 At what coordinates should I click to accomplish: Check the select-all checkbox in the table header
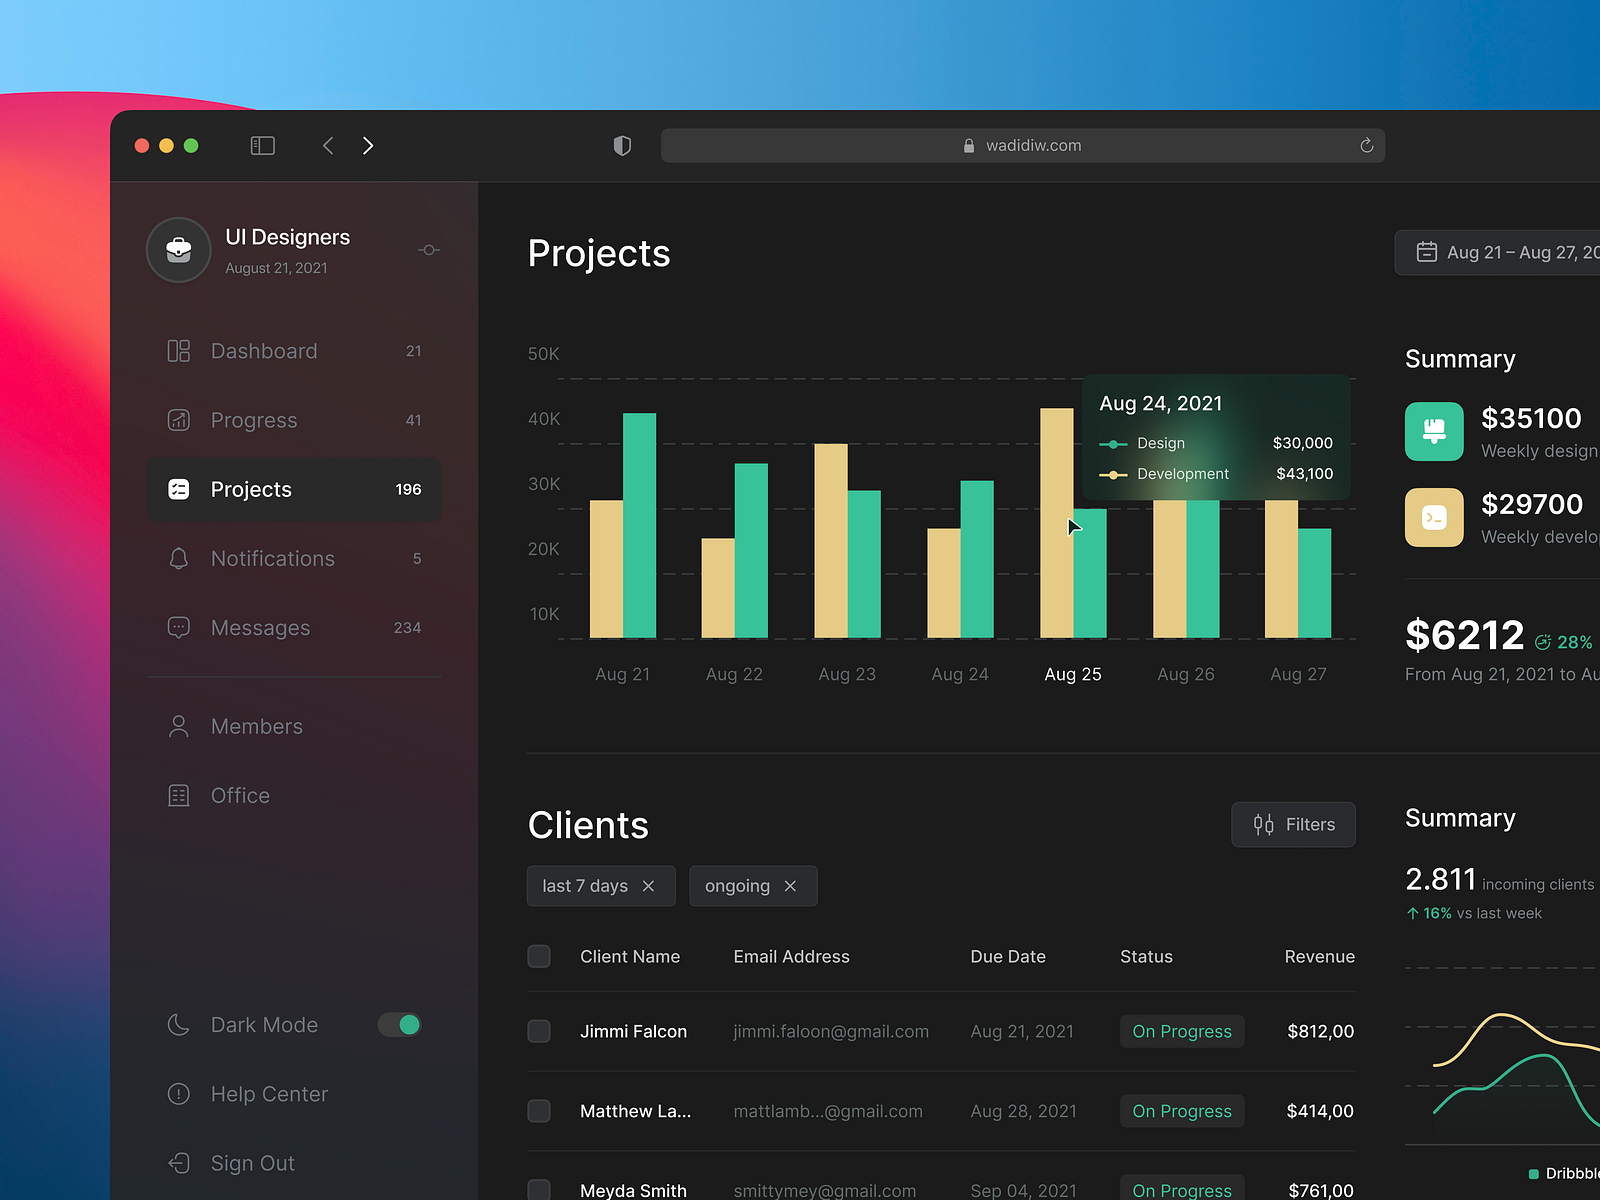[539, 956]
